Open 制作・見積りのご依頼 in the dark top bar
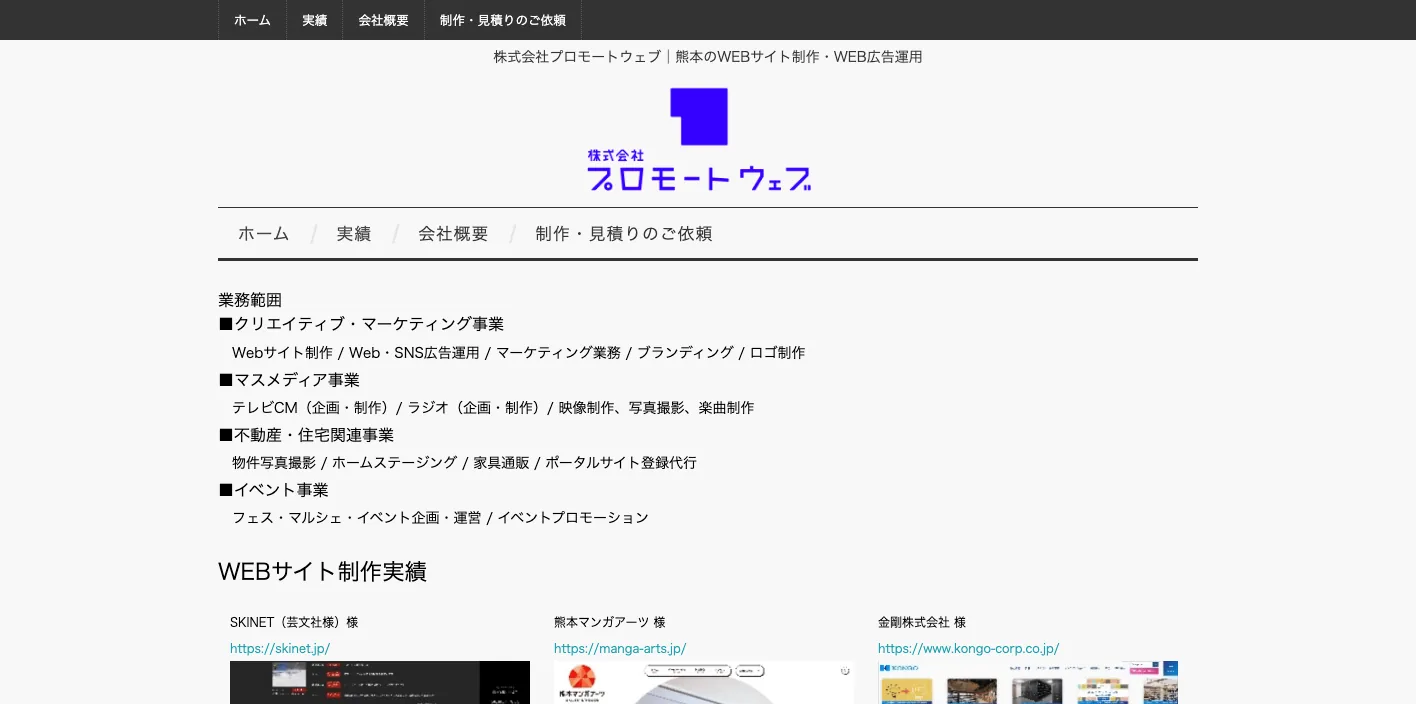 [503, 20]
